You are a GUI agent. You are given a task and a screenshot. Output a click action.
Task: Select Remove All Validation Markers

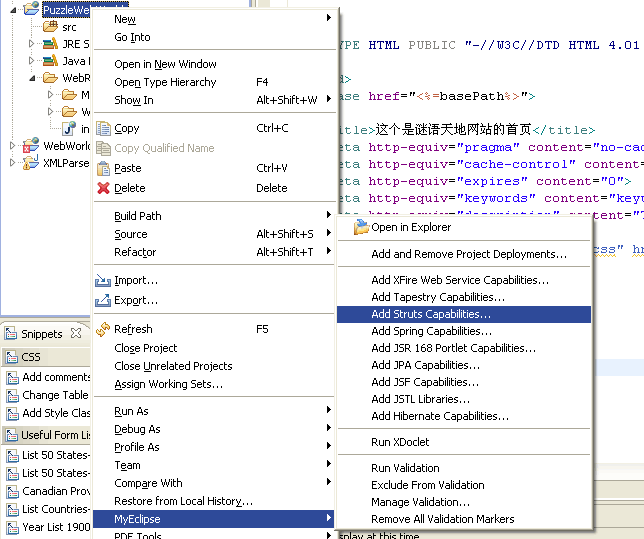coord(464,519)
